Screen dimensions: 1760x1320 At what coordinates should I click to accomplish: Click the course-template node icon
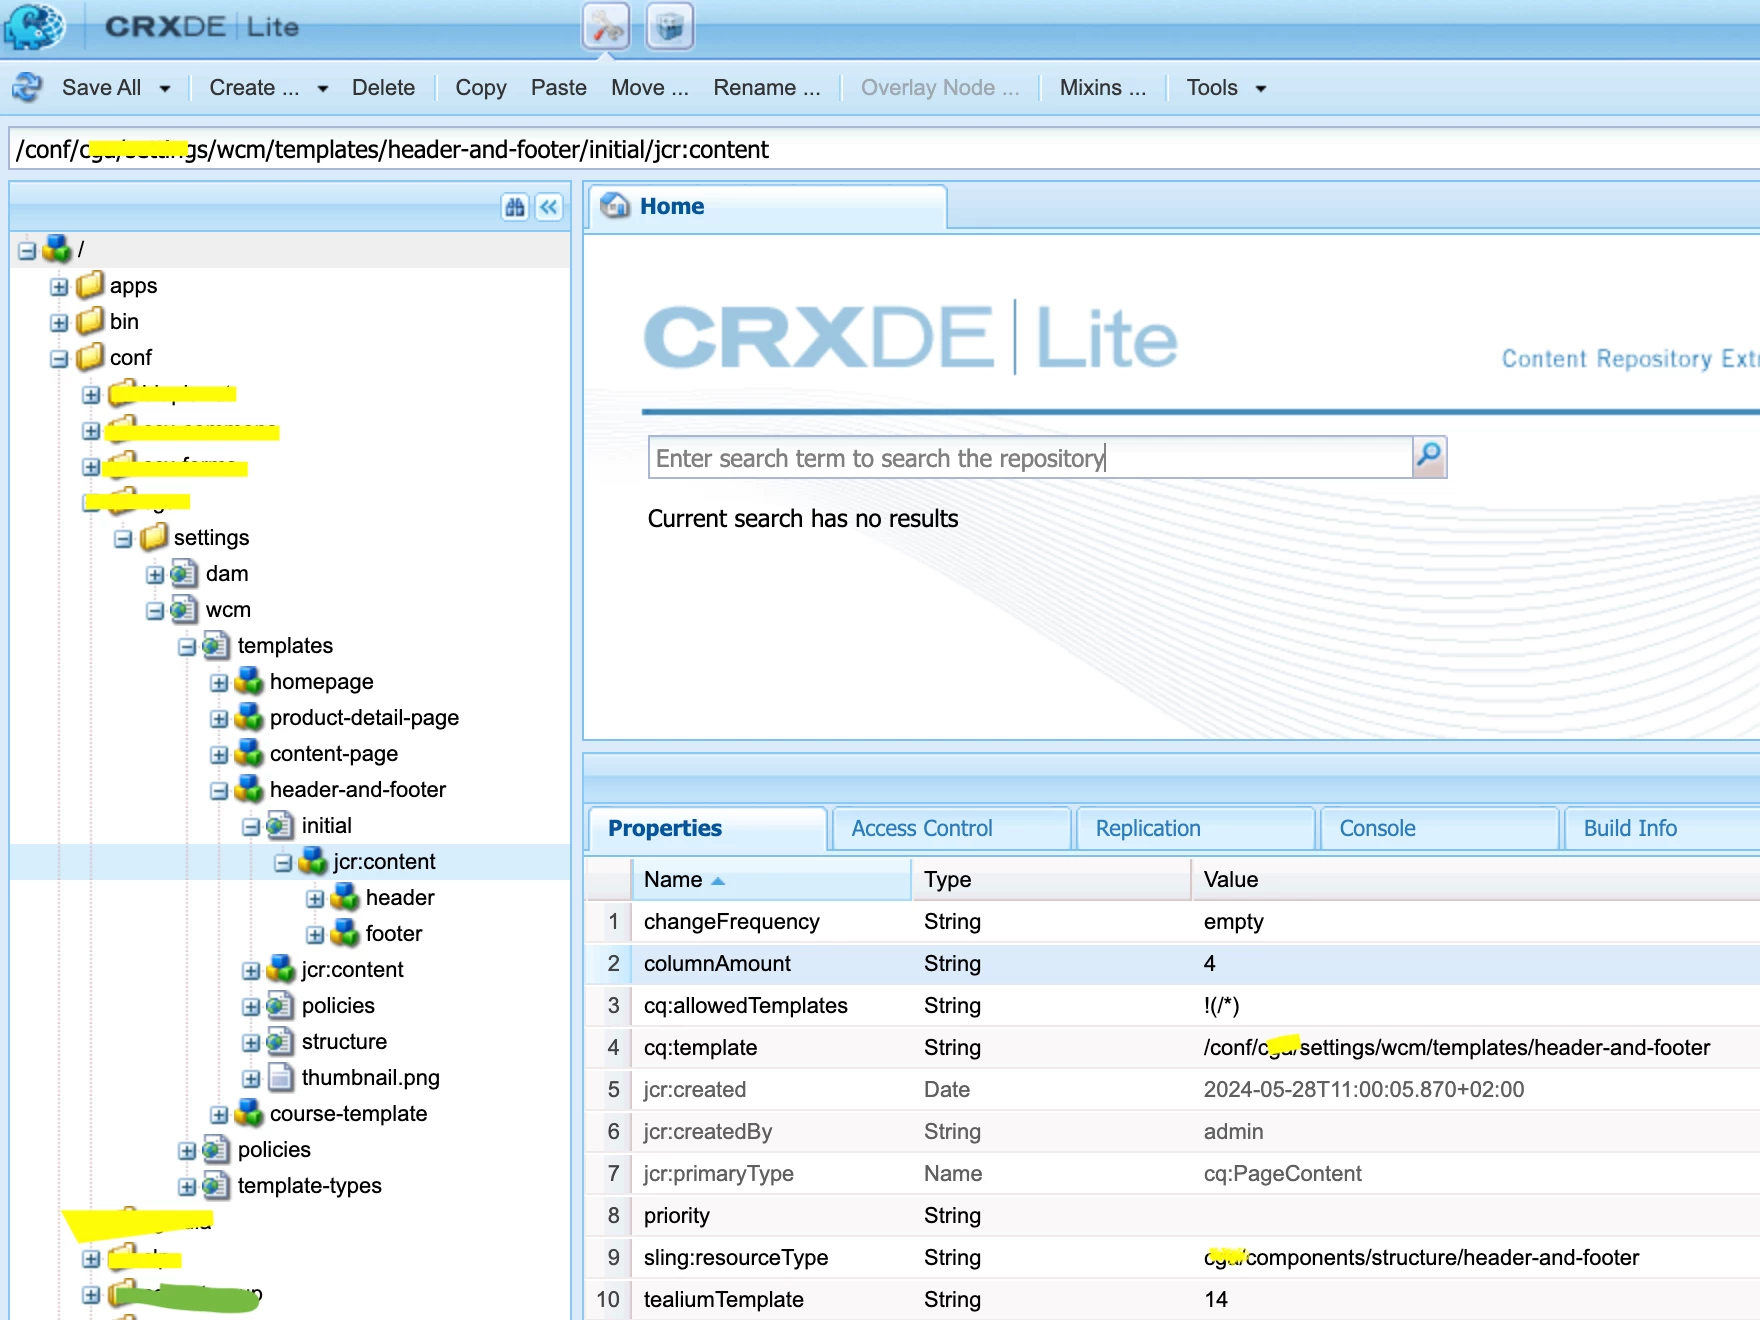(248, 1113)
